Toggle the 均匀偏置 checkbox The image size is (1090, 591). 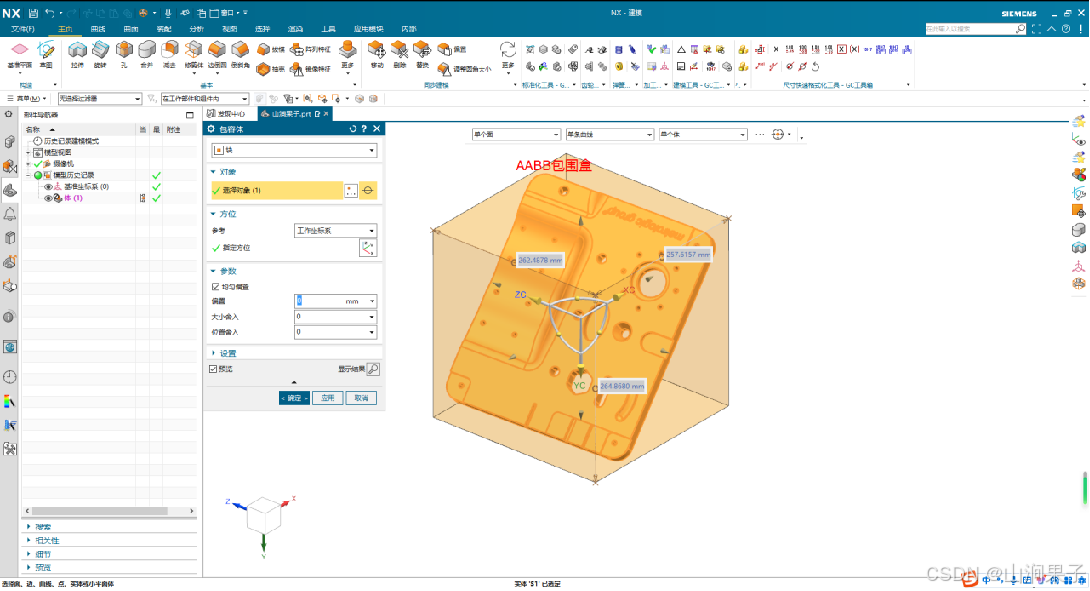(x=215, y=286)
